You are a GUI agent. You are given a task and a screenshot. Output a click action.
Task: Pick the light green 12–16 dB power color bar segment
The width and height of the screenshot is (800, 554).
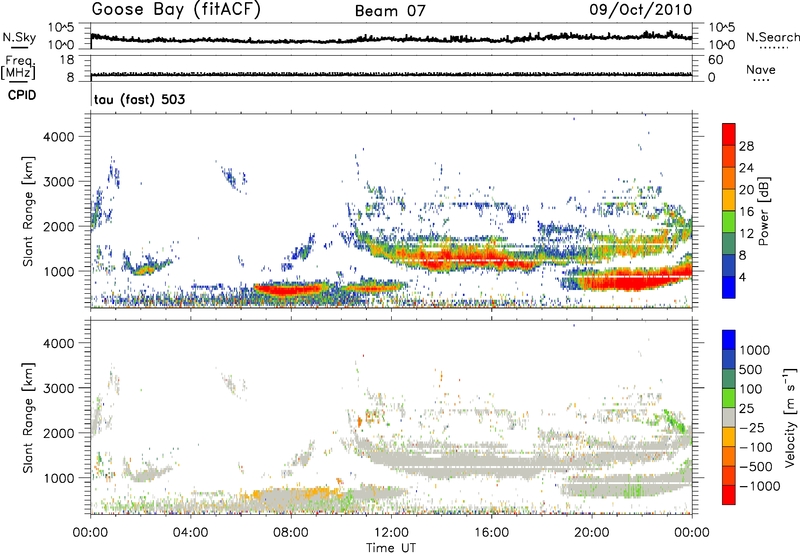729,222
